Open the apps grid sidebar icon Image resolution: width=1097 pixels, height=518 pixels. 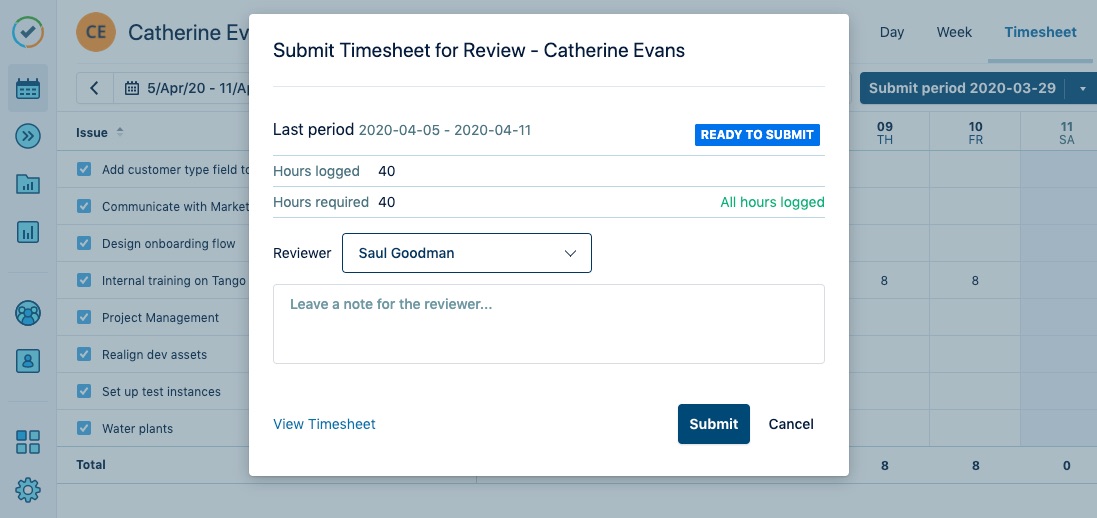pyautogui.click(x=28, y=442)
